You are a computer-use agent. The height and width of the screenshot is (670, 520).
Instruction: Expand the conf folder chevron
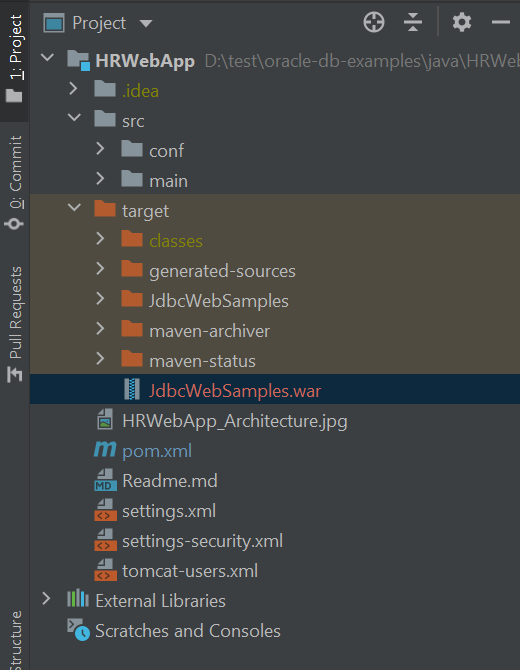click(100, 149)
